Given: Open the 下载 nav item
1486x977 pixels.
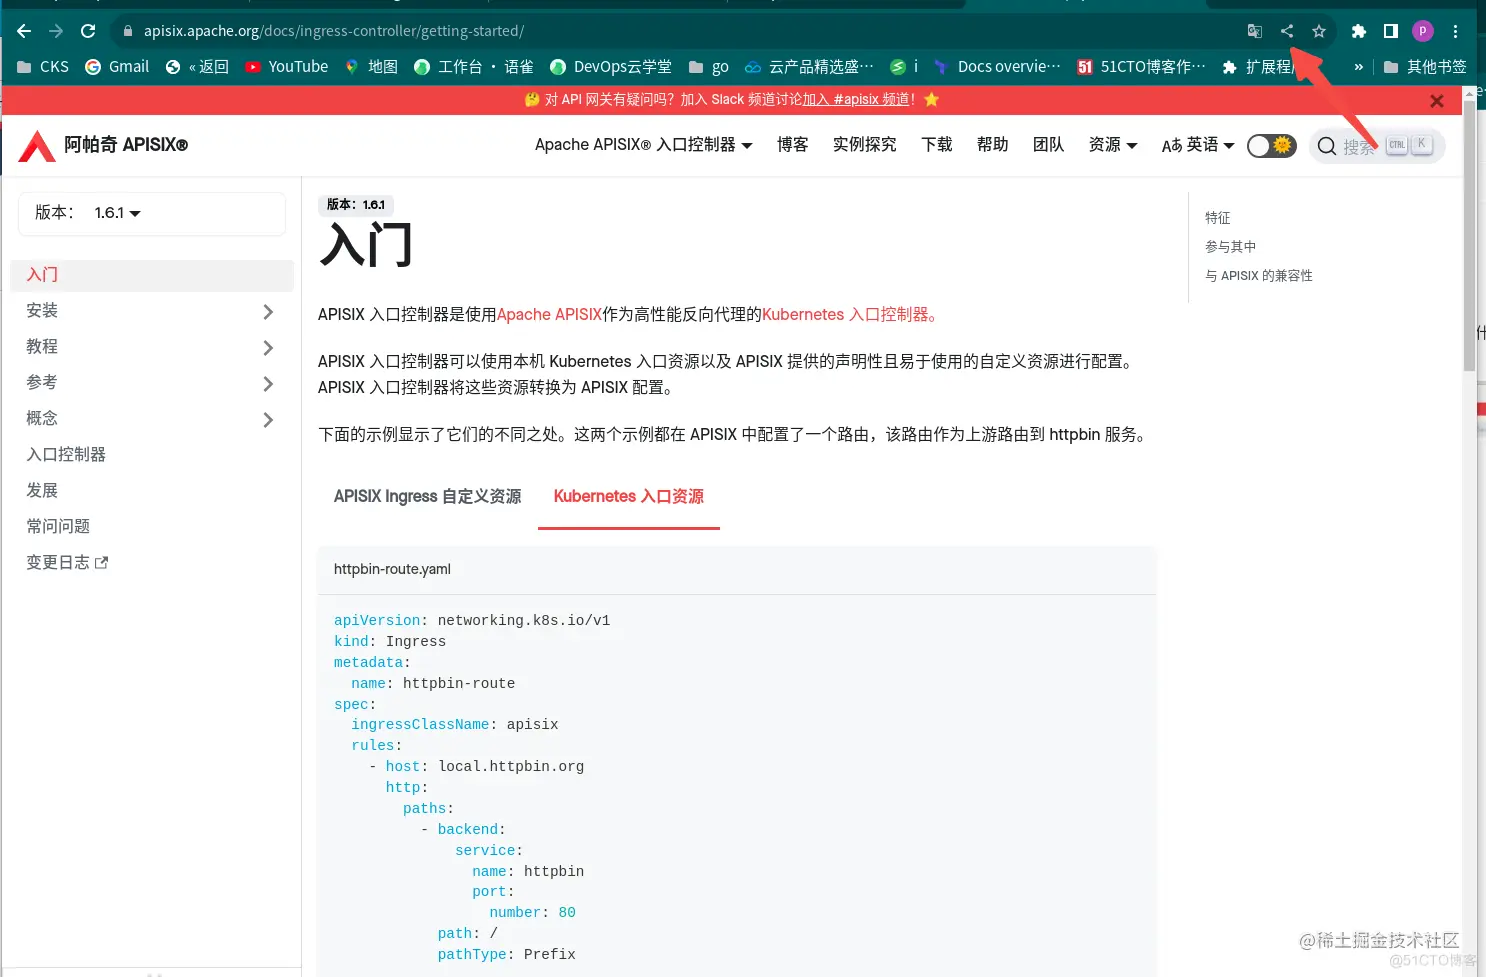Looking at the screenshot, I should coord(936,145).
